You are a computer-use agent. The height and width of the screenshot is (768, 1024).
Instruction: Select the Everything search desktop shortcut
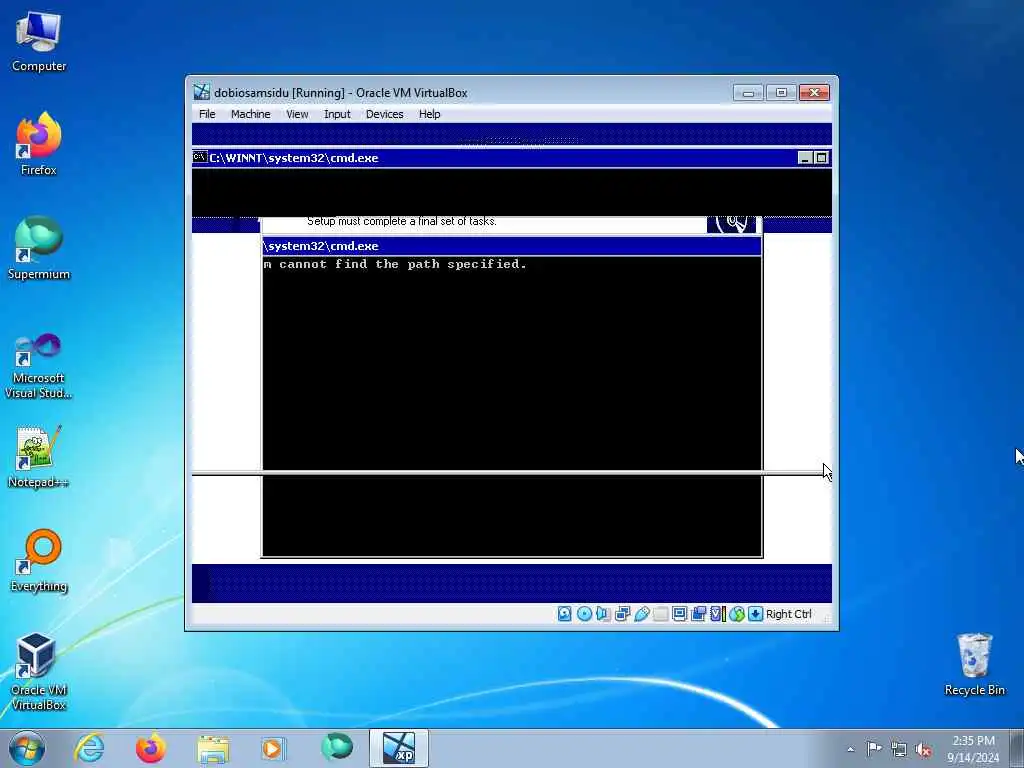[39, 560]
